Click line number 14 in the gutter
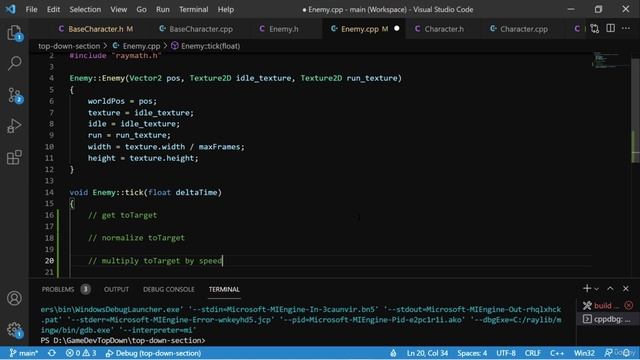Viewport: 640px width, 360px height. click(49, 192)
